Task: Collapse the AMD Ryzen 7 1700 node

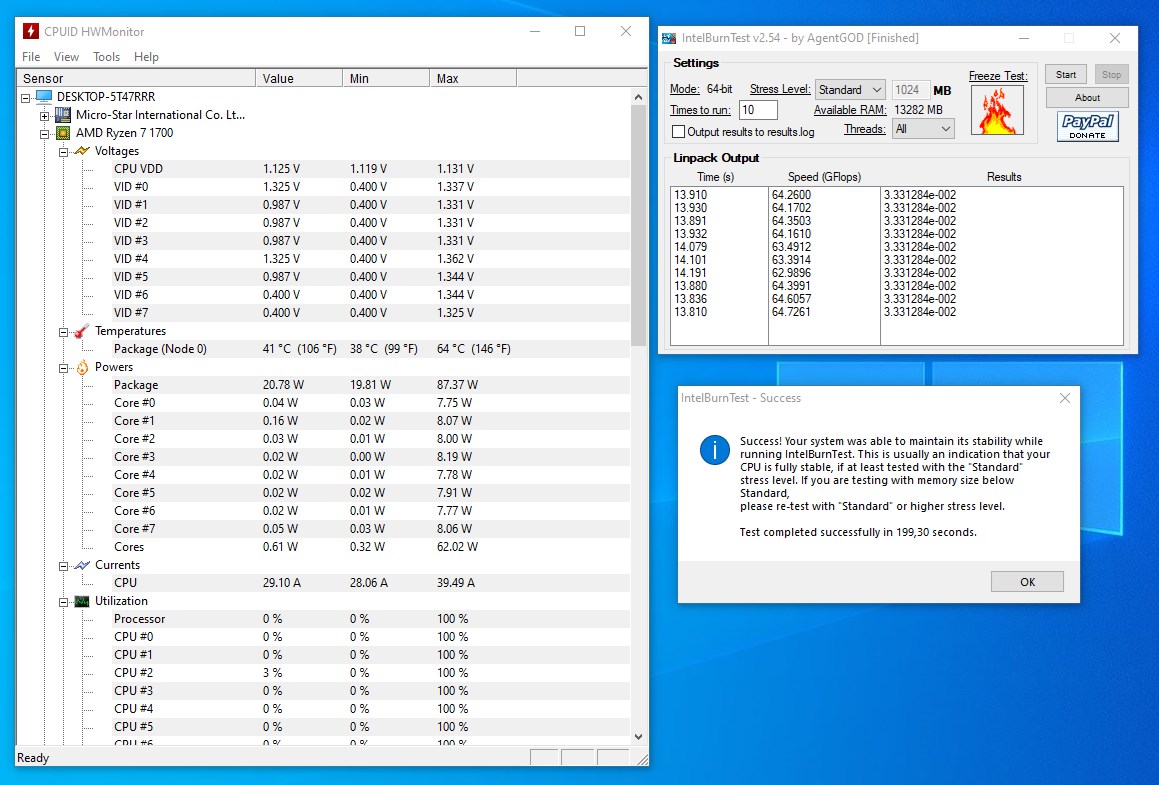Action: [45, 134]
